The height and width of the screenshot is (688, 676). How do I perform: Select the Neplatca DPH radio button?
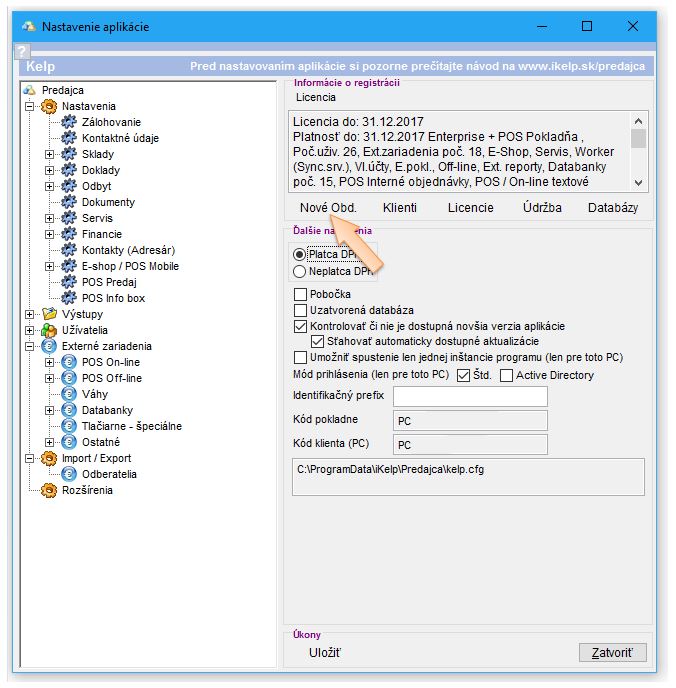299,271
